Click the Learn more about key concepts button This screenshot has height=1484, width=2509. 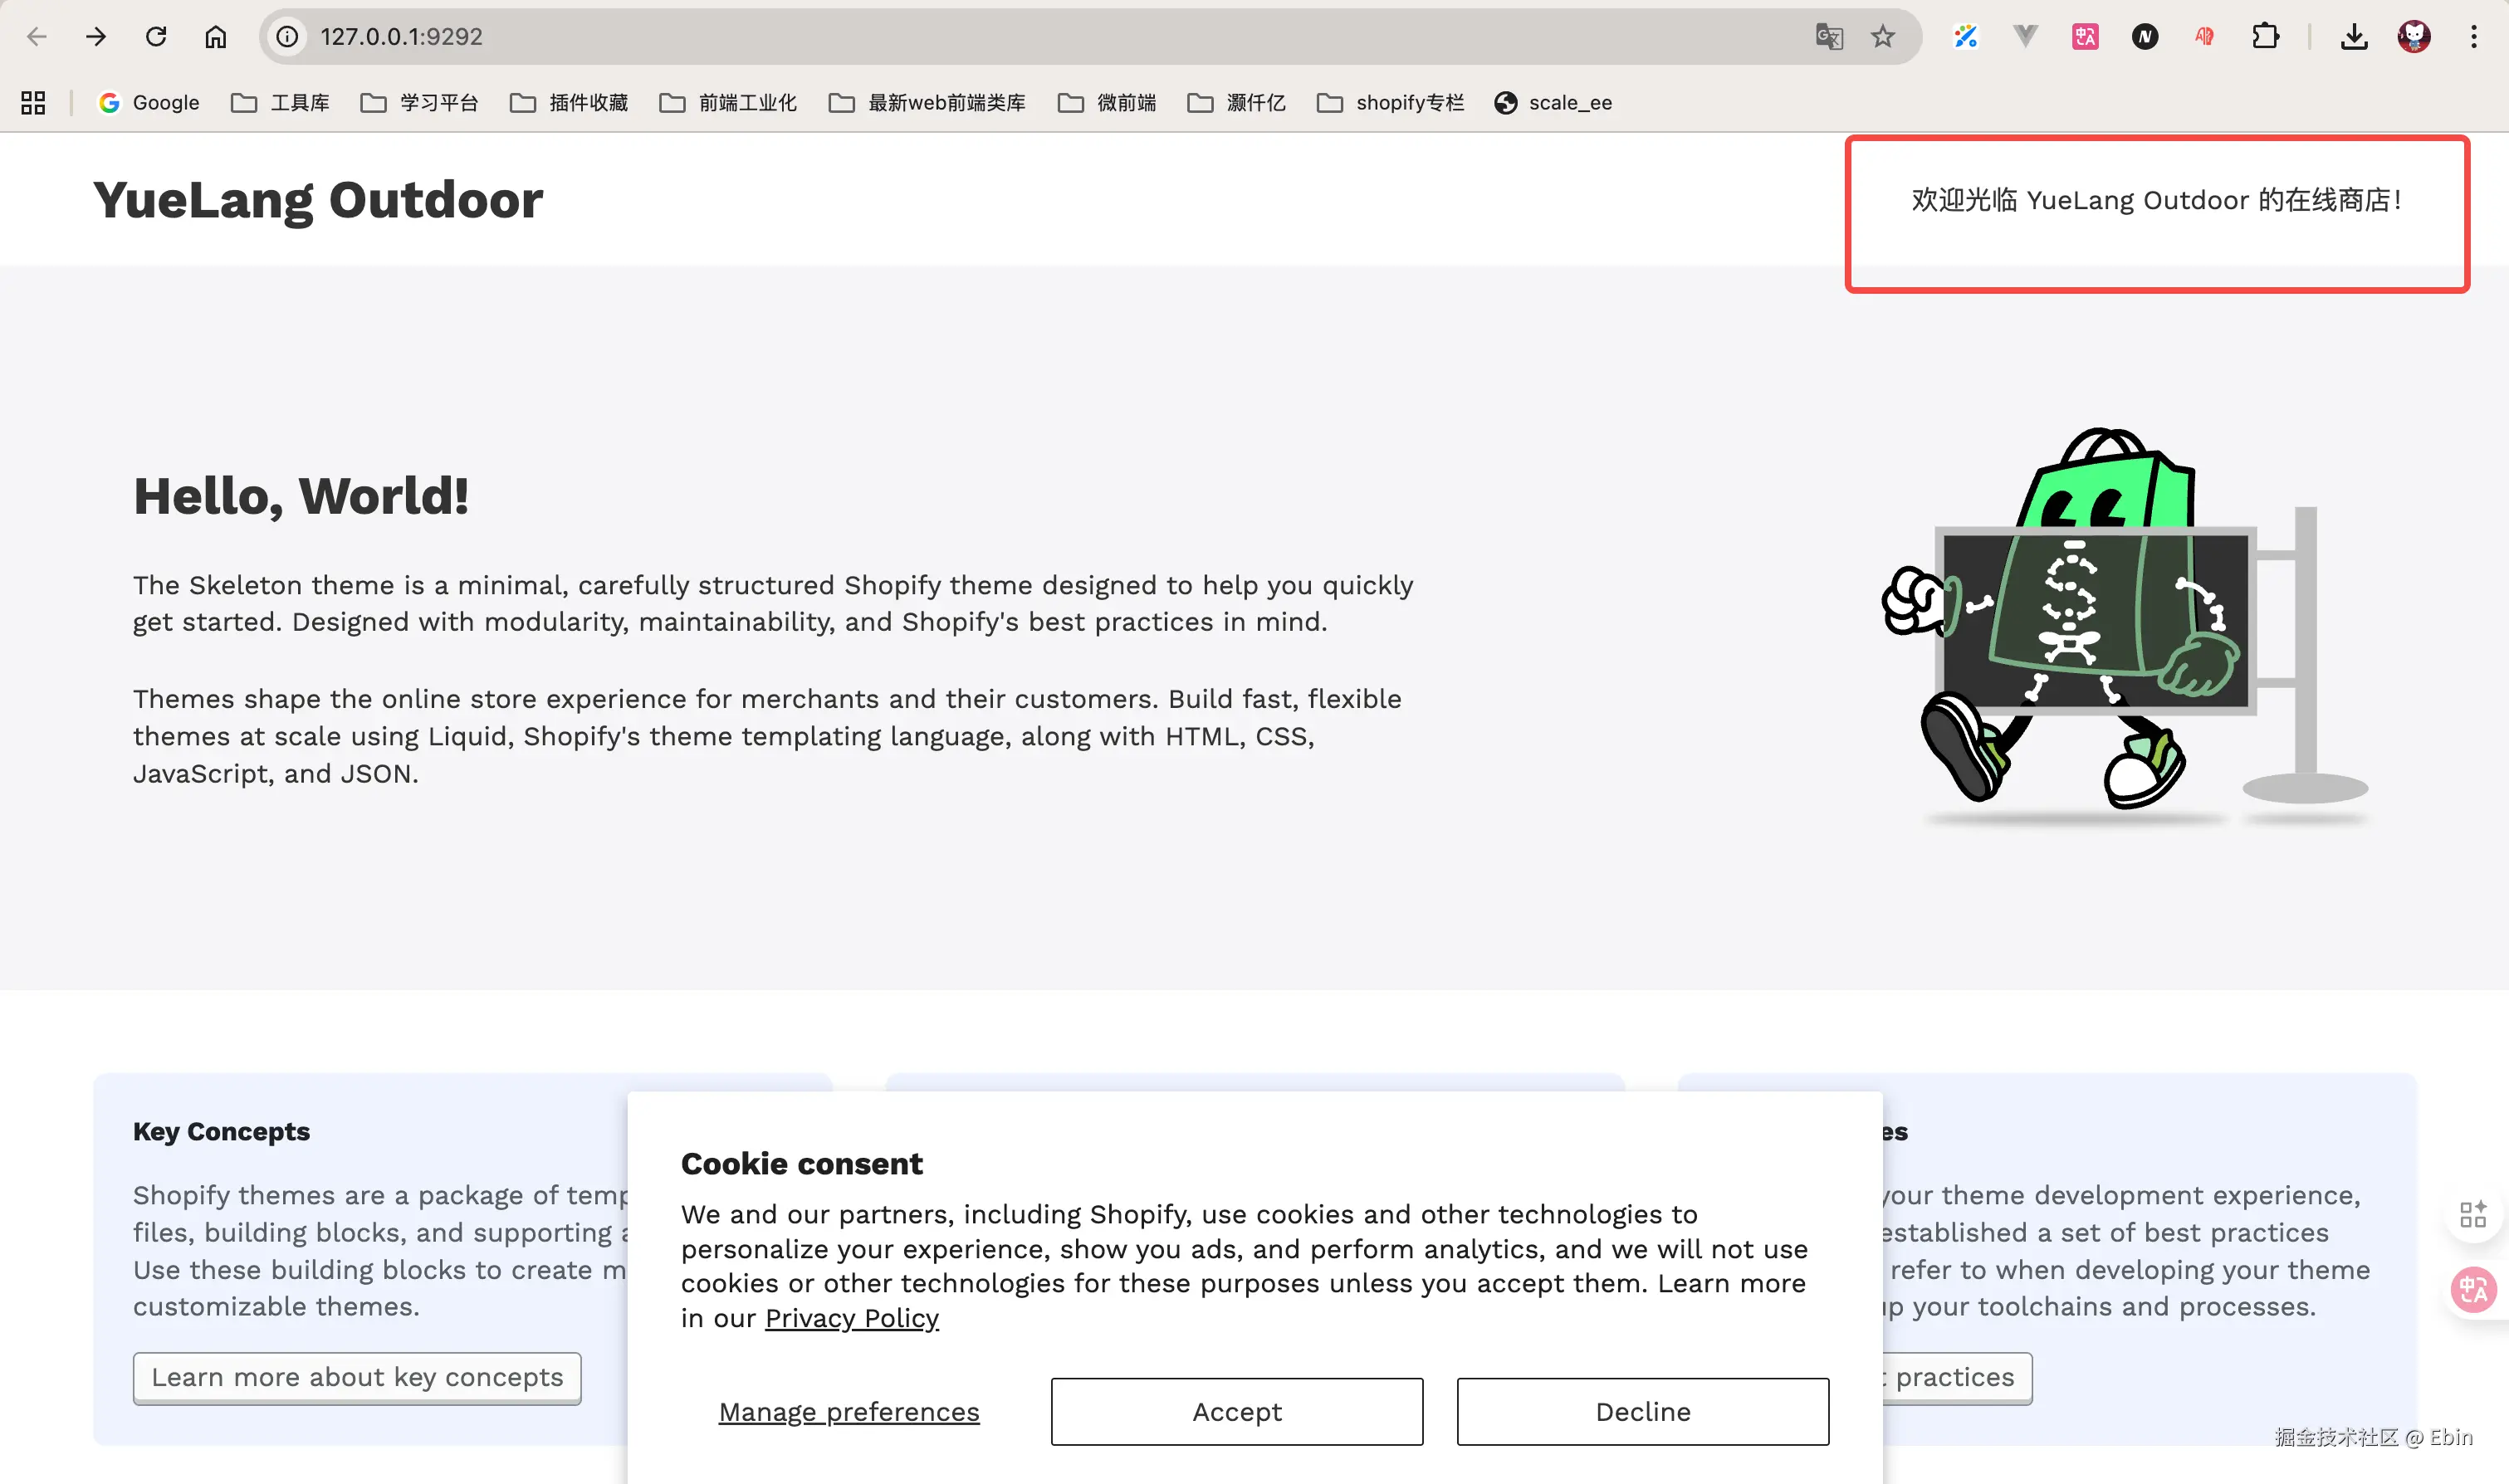click(x=357, y=1377)
